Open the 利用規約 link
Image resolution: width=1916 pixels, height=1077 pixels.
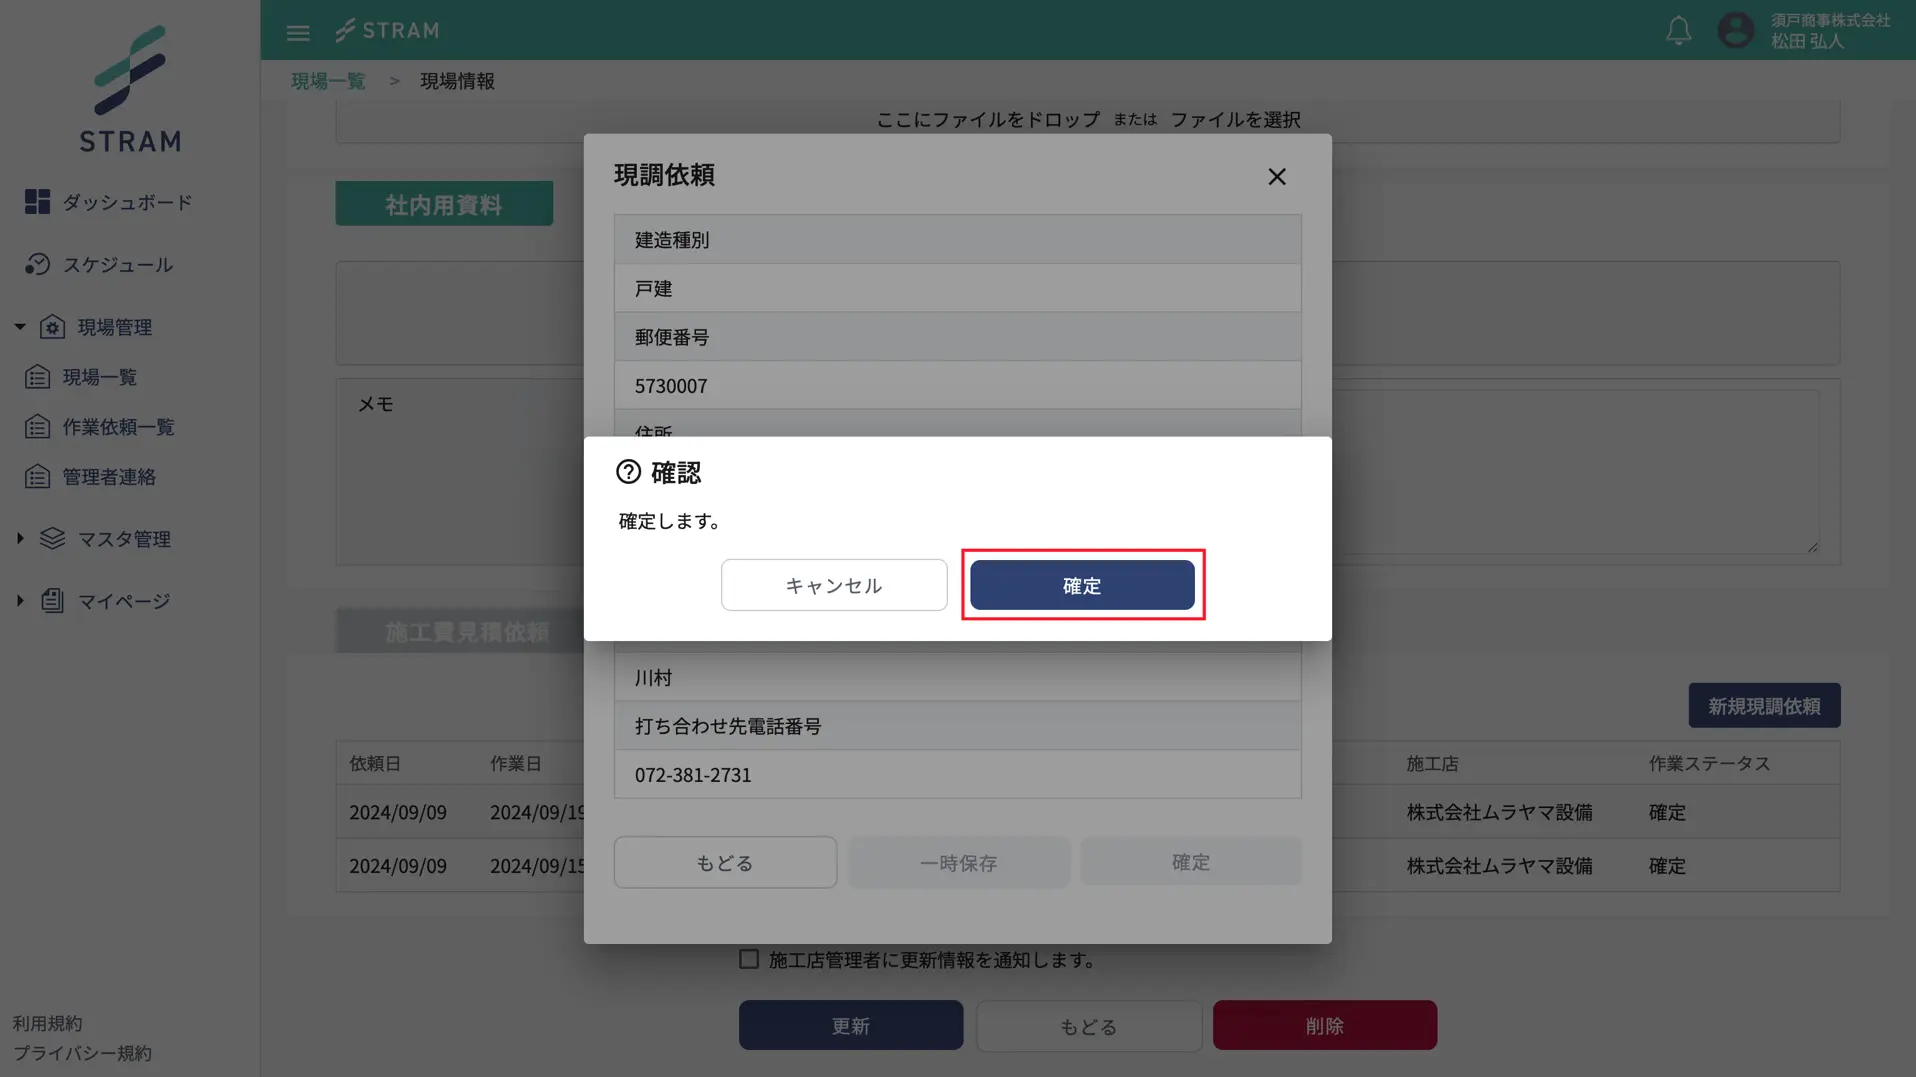pyautogui.click(x=48, y=1022)
